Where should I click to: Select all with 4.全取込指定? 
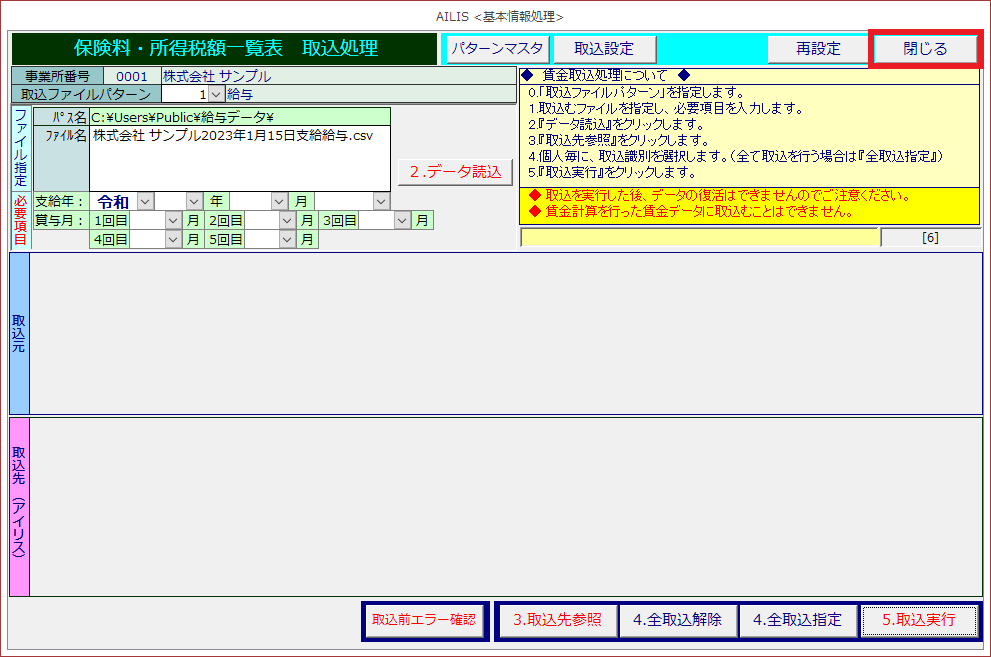point(797,620)
